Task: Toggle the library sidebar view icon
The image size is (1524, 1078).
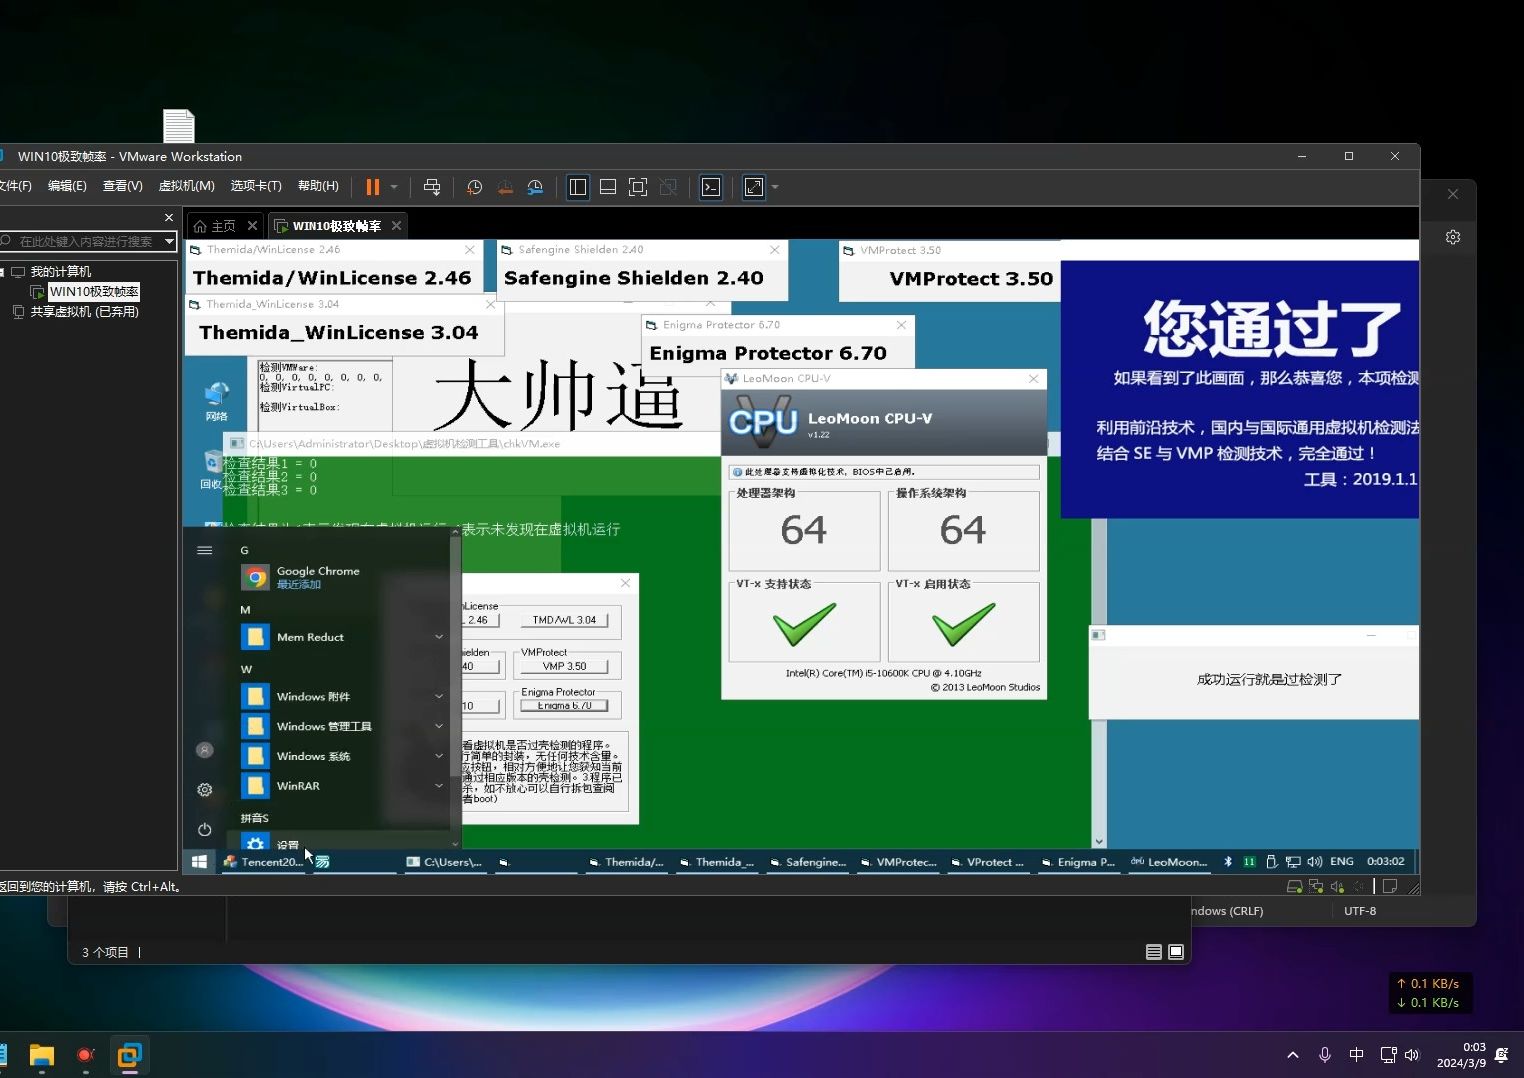Action: [578, 187]
